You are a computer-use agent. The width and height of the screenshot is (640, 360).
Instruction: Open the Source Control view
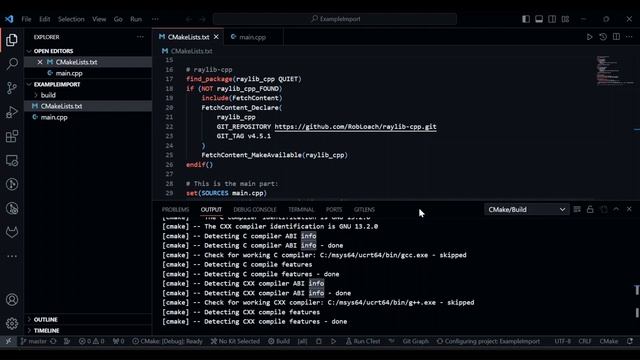(12, 88)
